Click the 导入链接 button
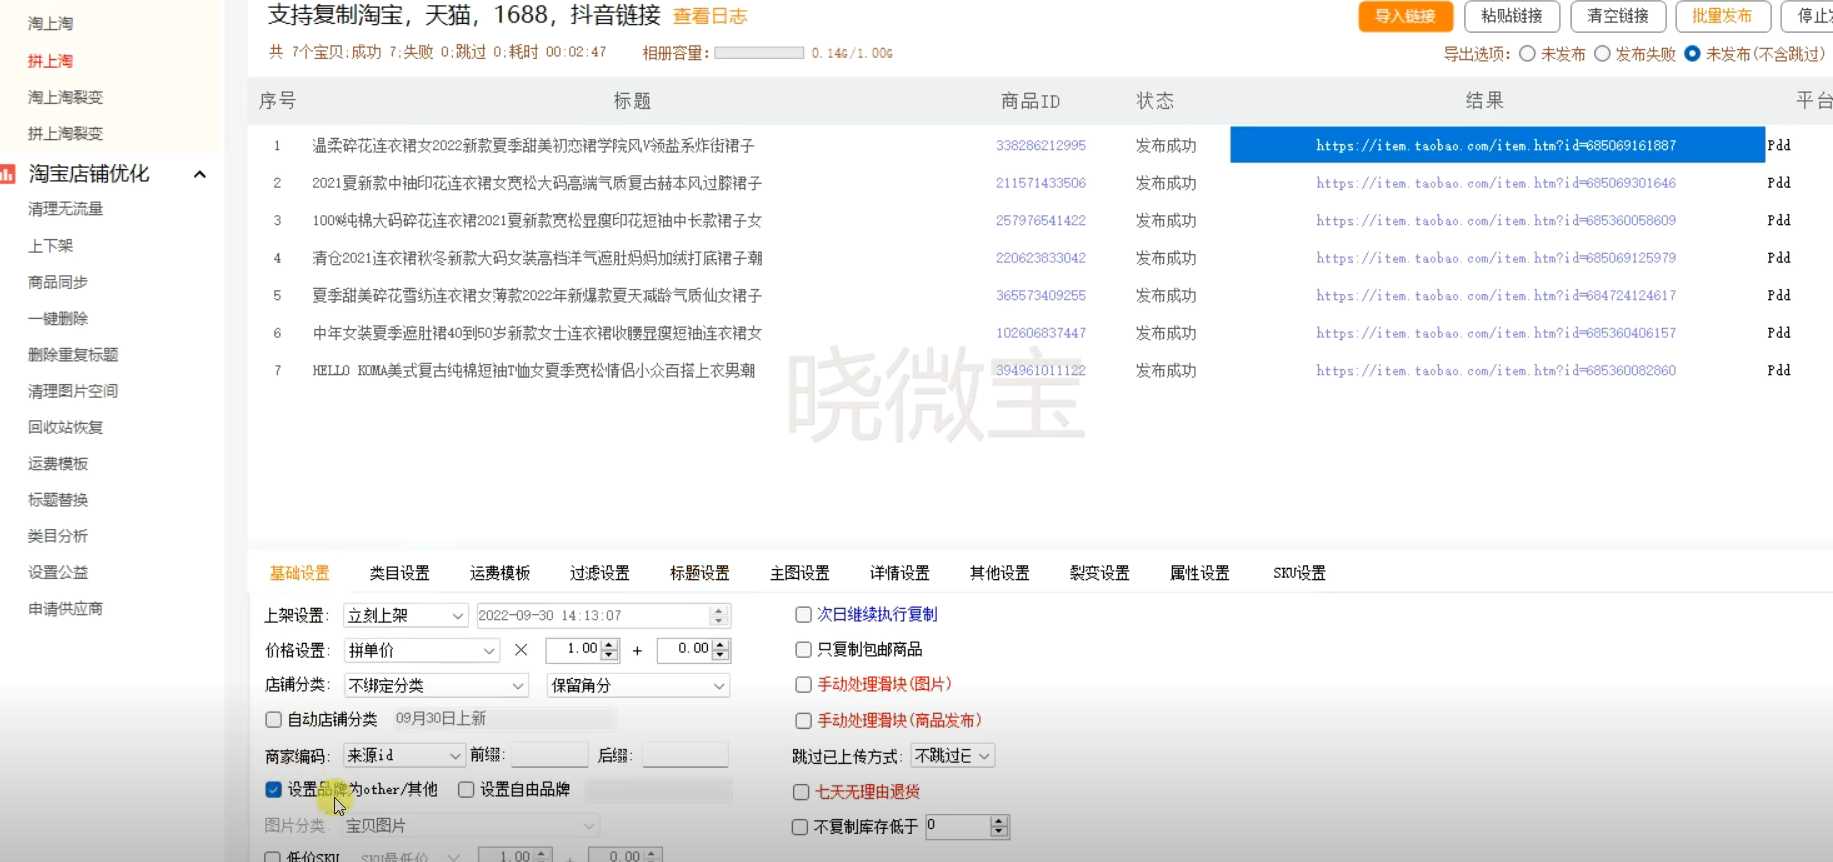 coord(1405,16)
